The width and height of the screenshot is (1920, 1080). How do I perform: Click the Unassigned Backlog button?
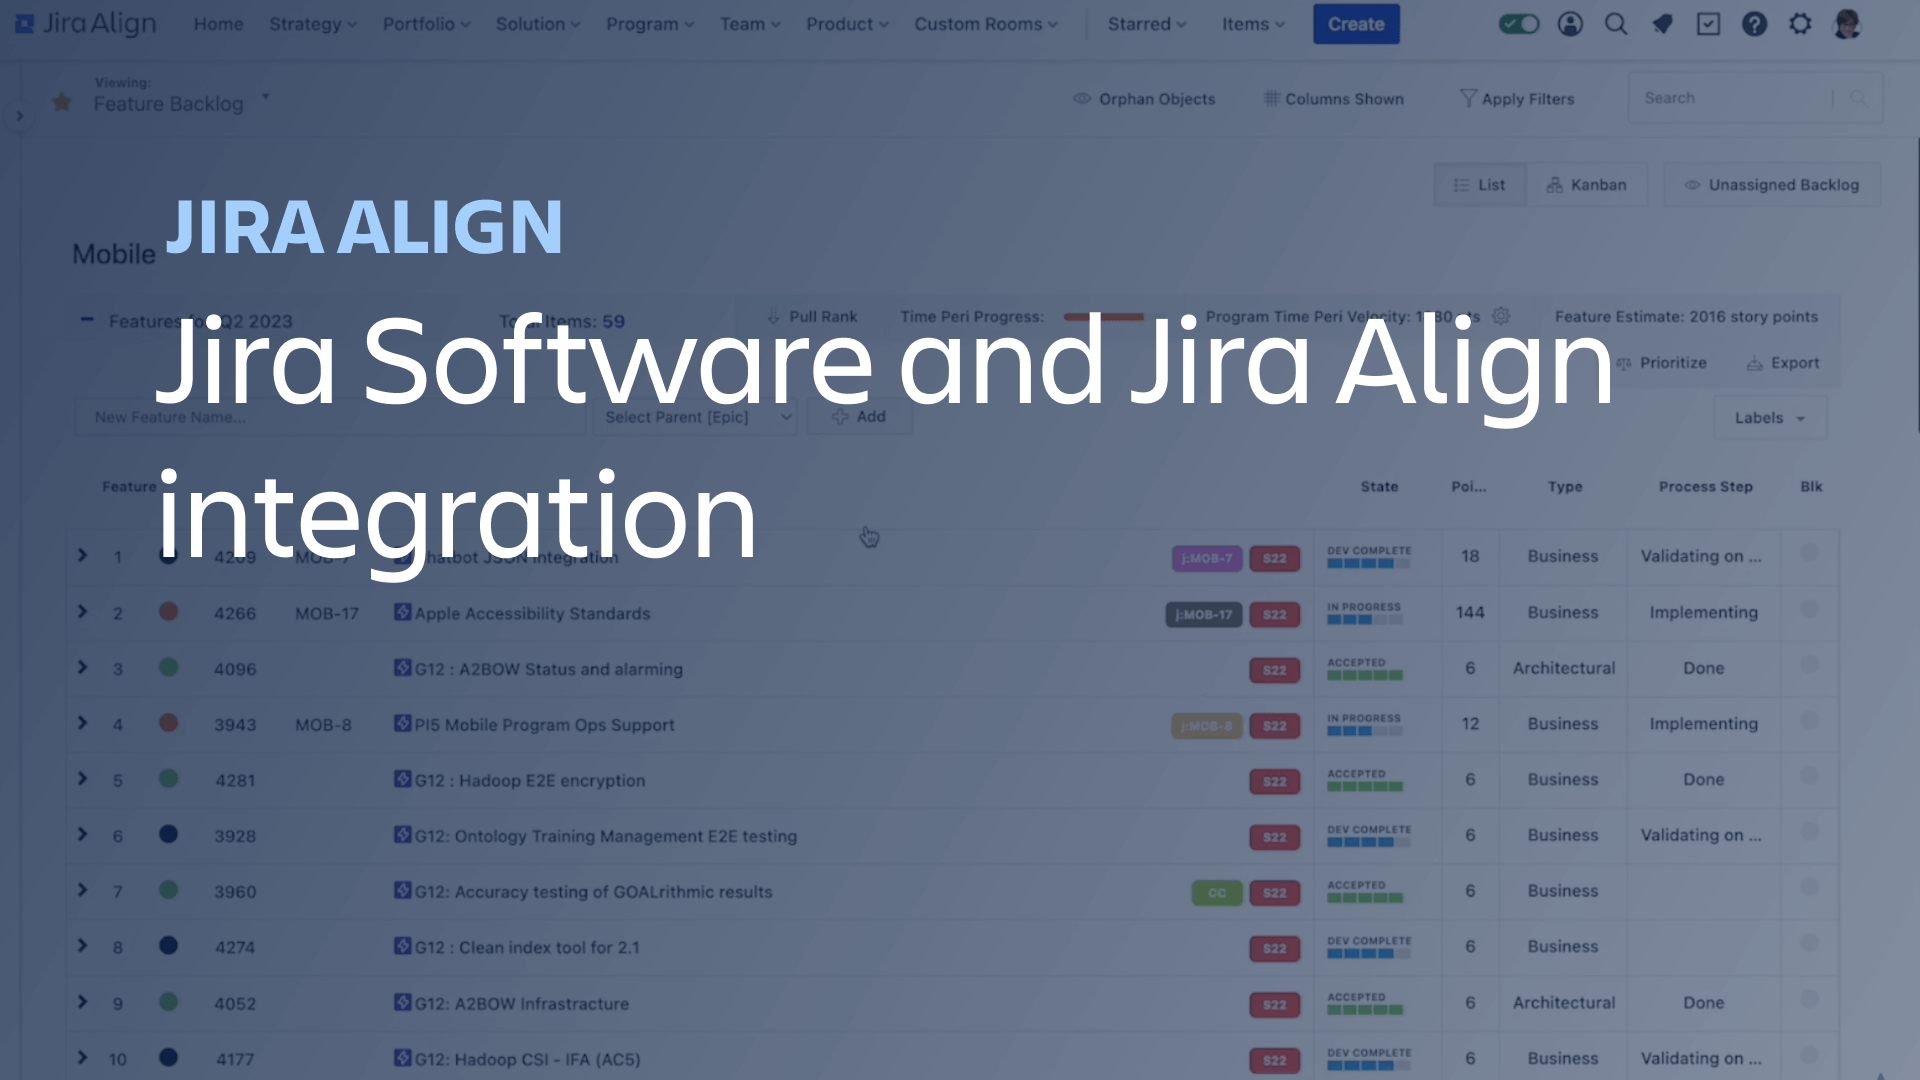[x=1771, y=185]
